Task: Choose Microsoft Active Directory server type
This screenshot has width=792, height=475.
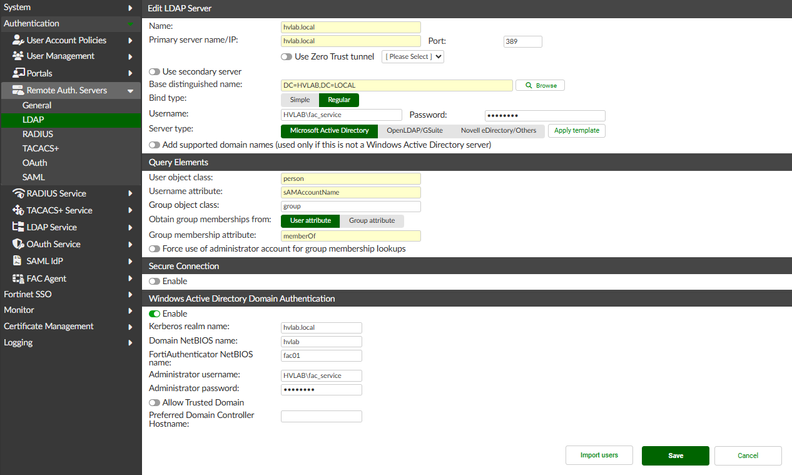Action: pyautogui.click(x=329, y=131)
